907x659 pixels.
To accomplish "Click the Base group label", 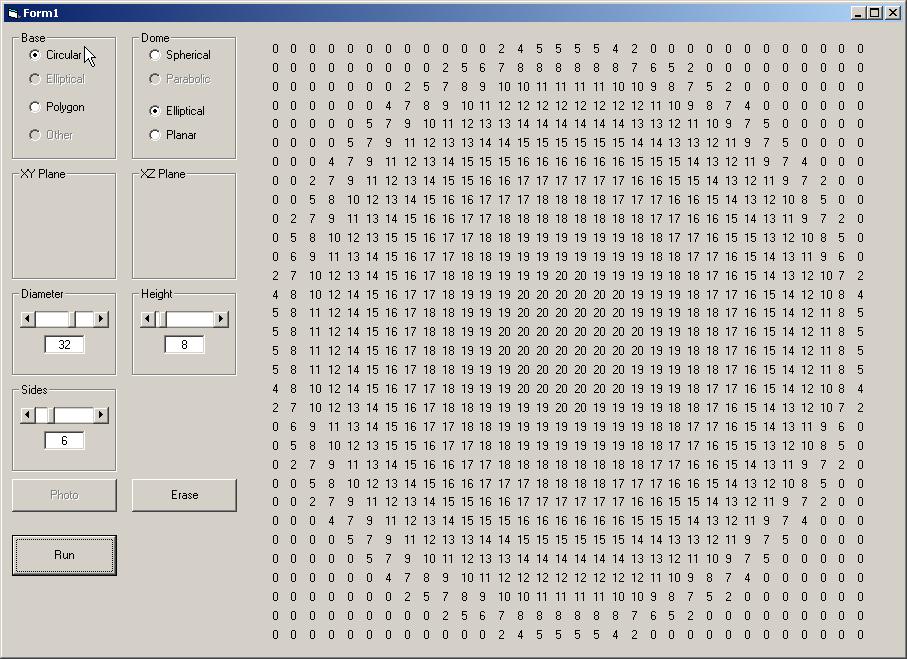I will [33, 38].
